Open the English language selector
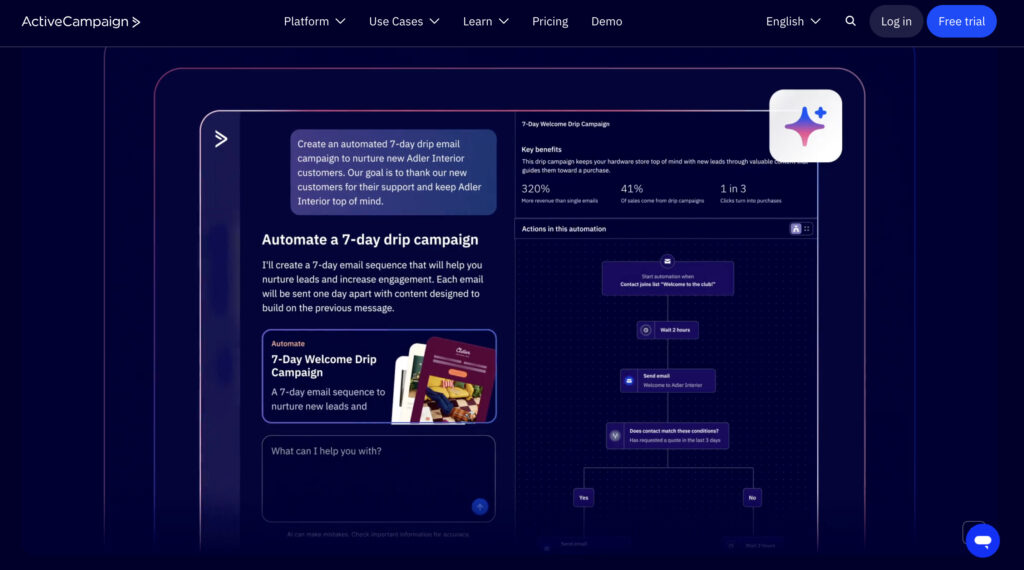The height and width of the screenshot is (570, 1024). [793, 22]
